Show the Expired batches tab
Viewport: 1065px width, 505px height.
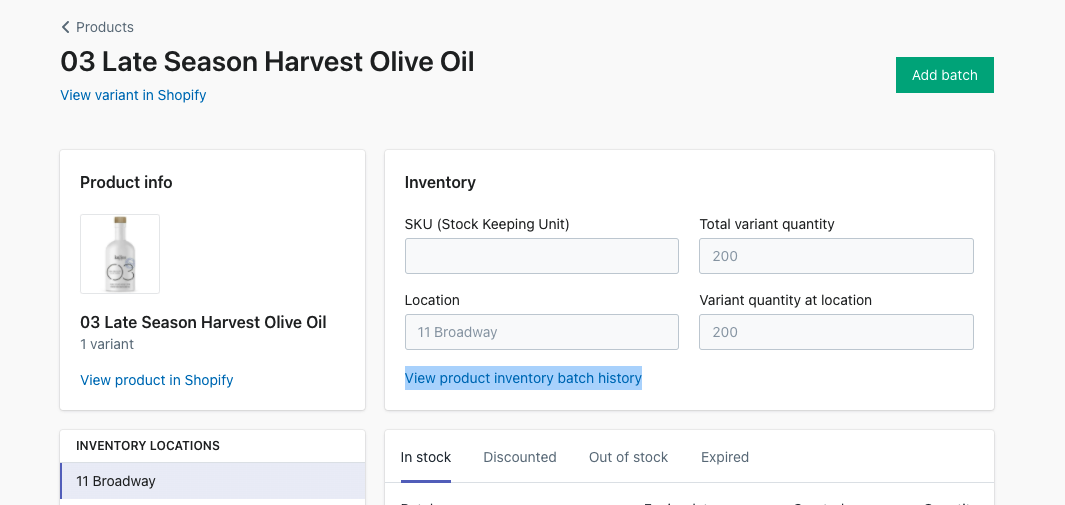725,457
